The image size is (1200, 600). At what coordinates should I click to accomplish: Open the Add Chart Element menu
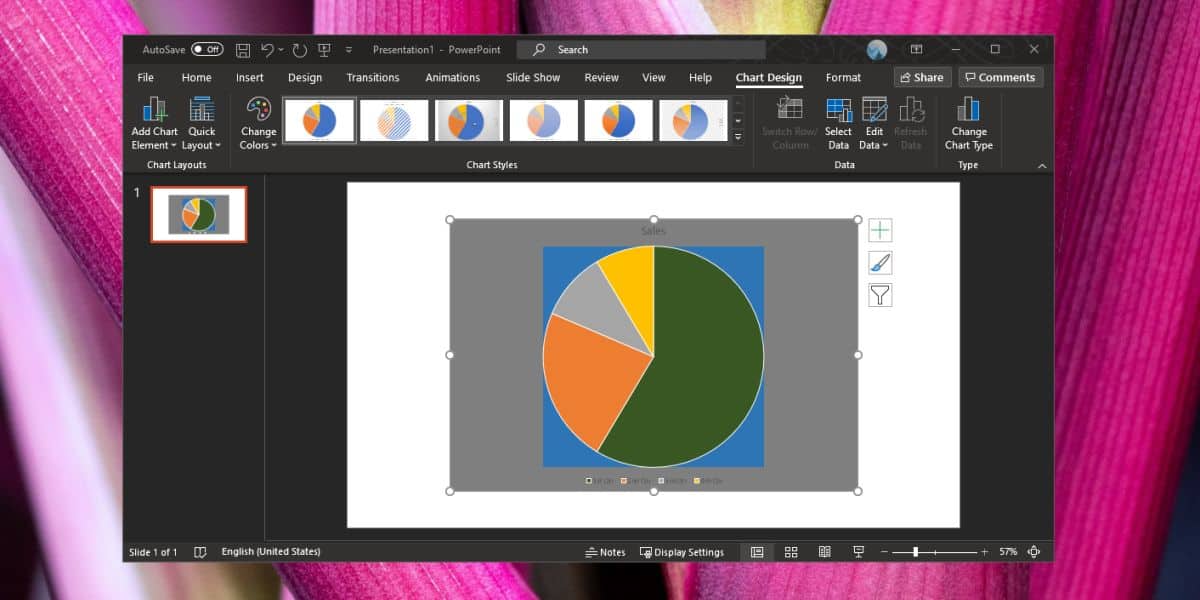(154, 123)
